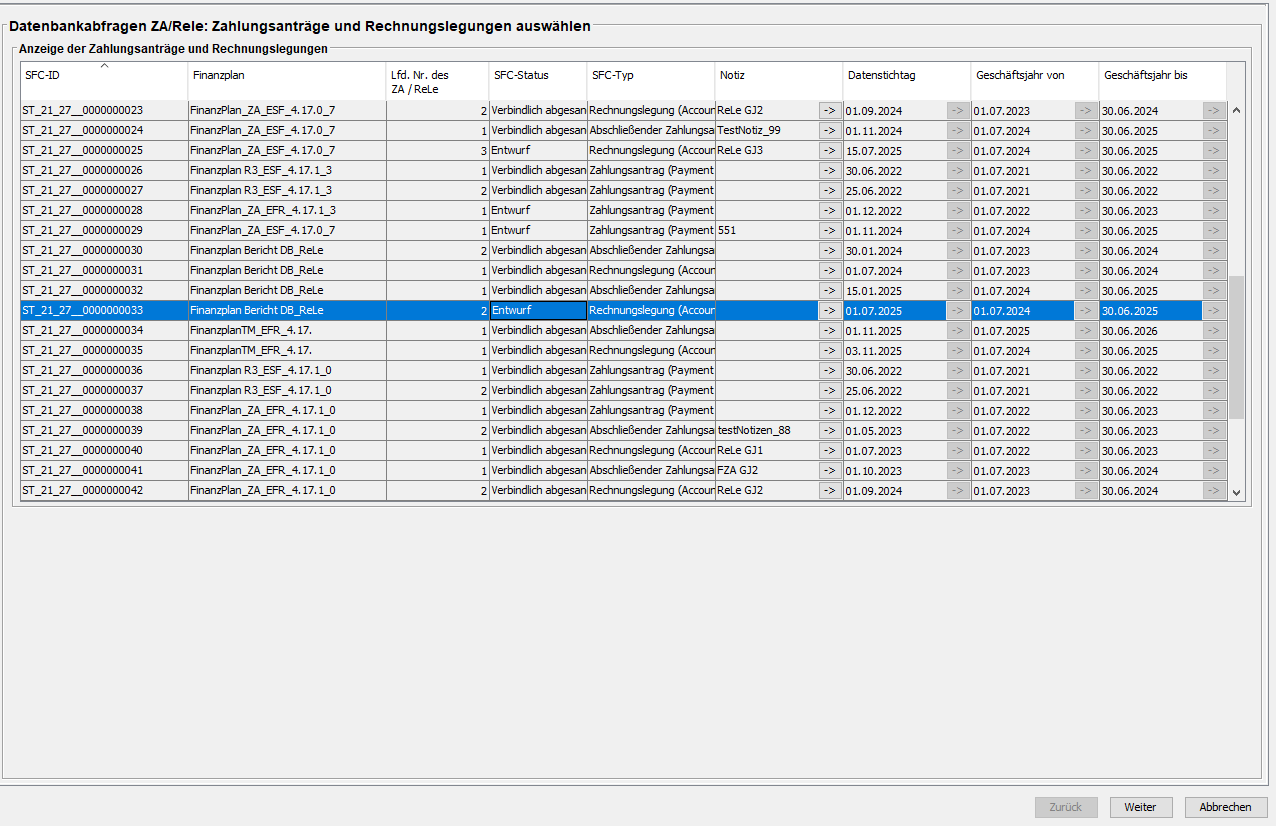
Task: Click the Finanzplan column header
Action: pyautogui.click(x=287, y=76)
